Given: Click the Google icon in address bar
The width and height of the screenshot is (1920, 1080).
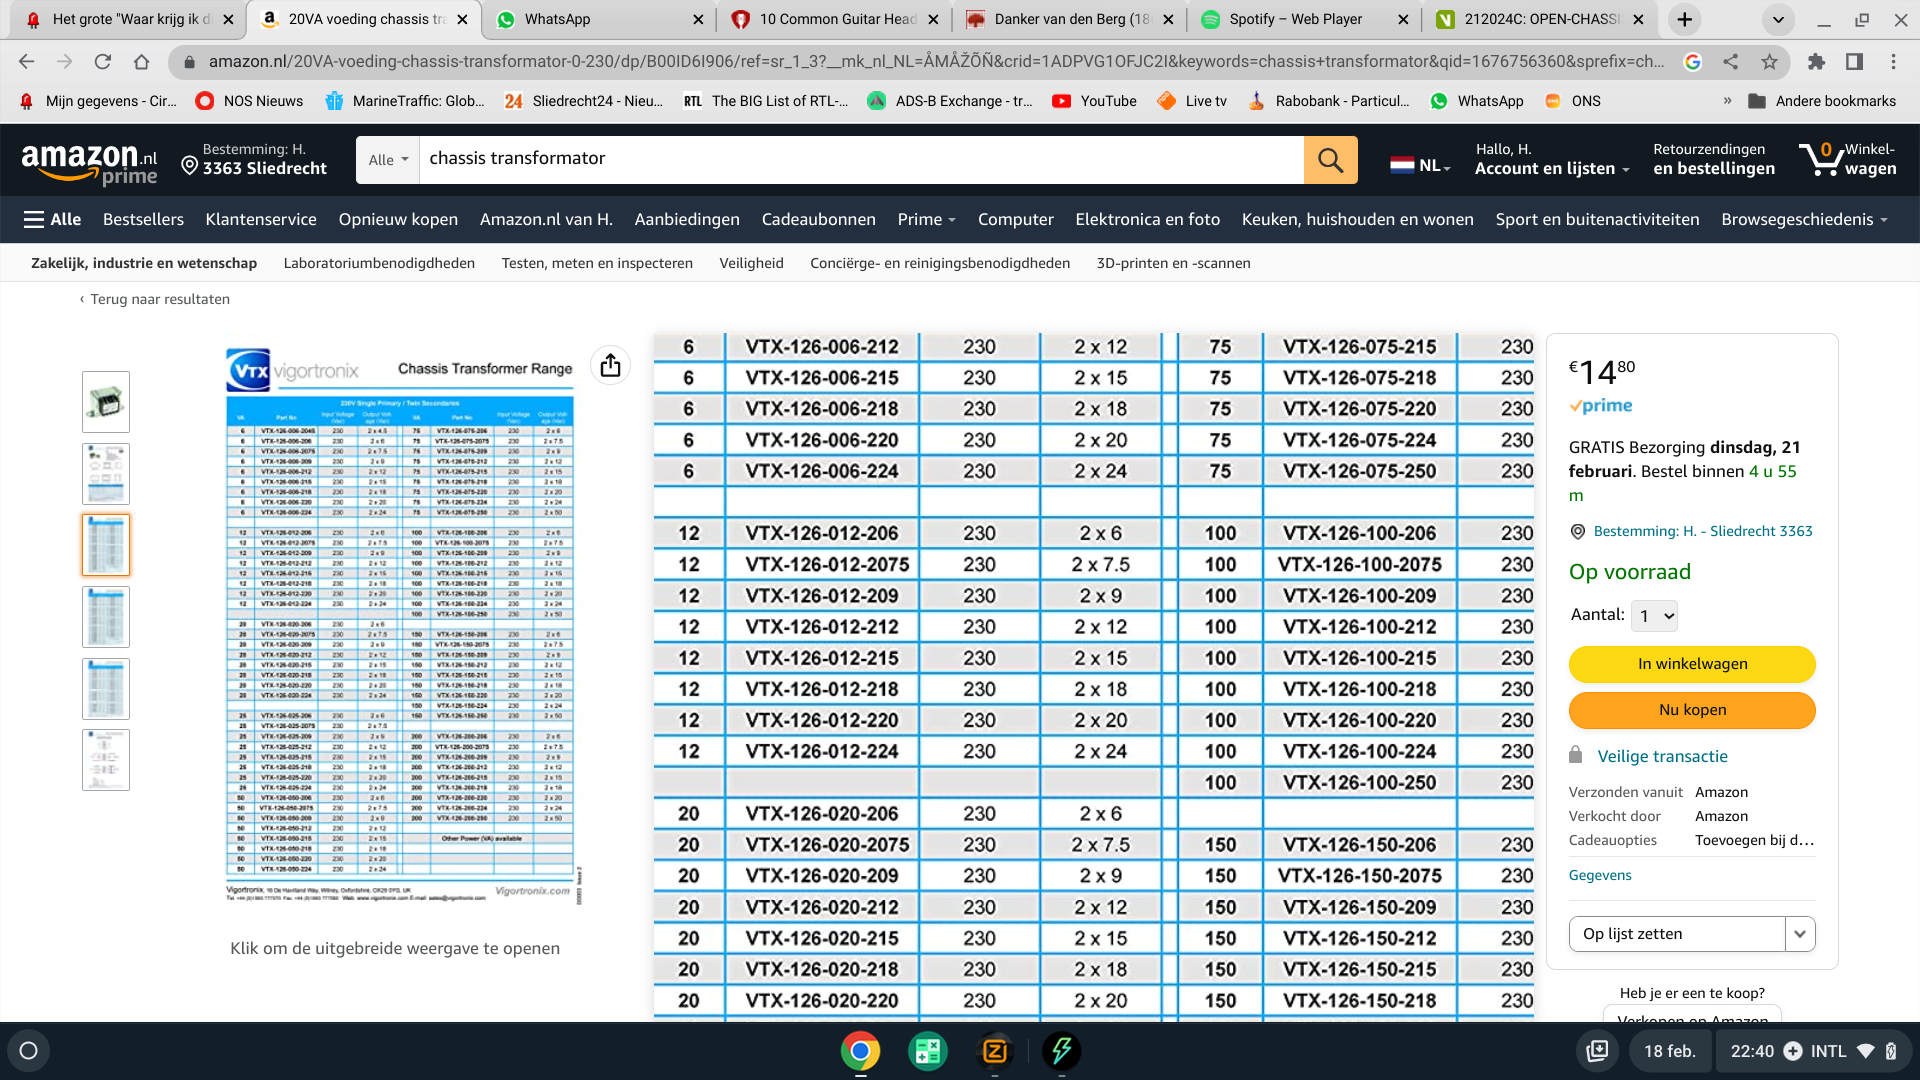Looking at the screenshot, I should click(x=1693, y=62).
